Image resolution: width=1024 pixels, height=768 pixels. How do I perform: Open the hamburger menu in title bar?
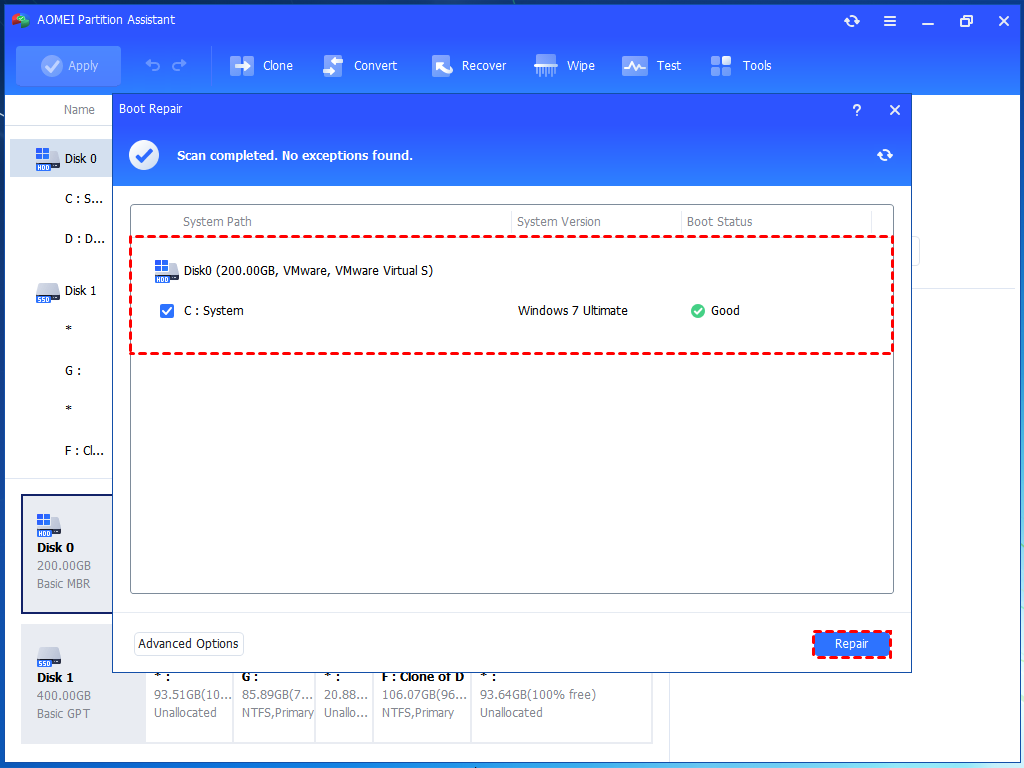coord(889,21)
